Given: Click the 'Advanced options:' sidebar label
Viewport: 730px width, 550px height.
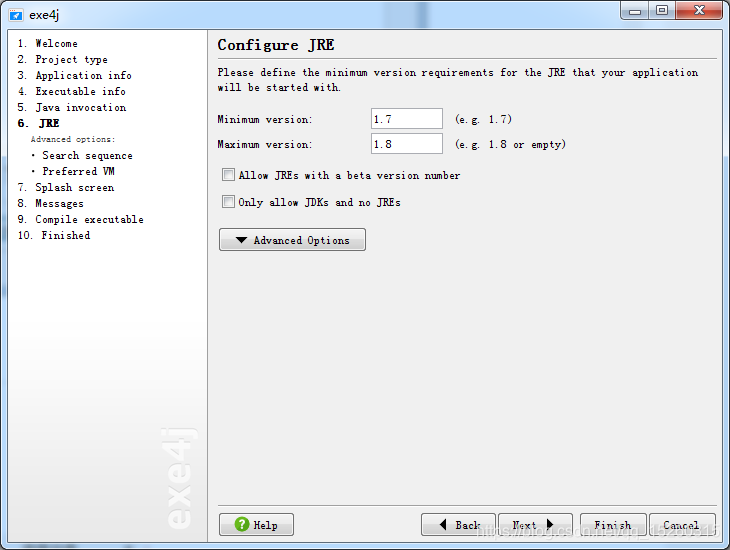Looking at the screenshot, I should [x=73, y=139].
